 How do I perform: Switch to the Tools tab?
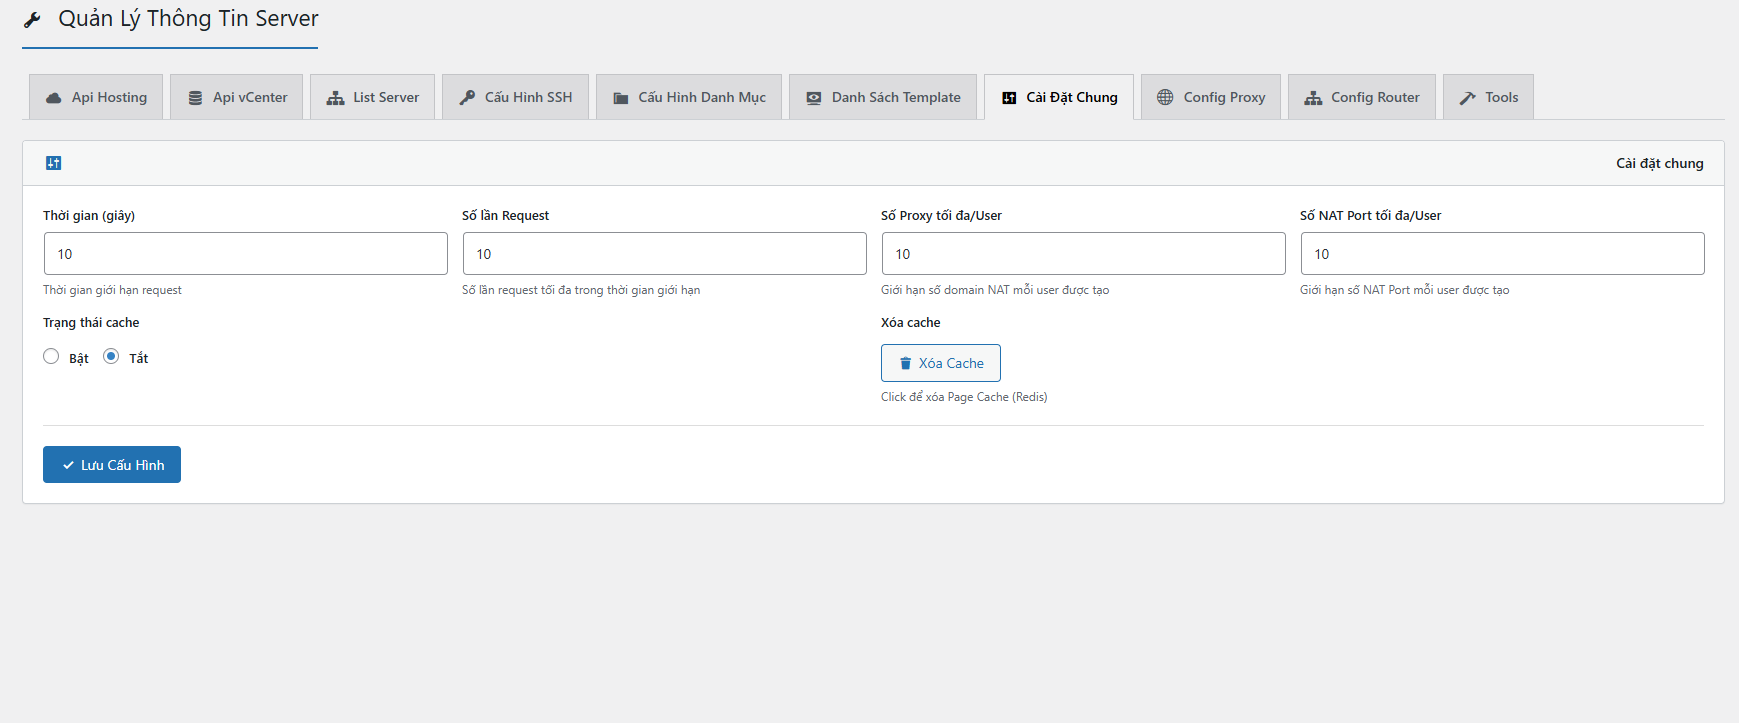(1487, 97)
